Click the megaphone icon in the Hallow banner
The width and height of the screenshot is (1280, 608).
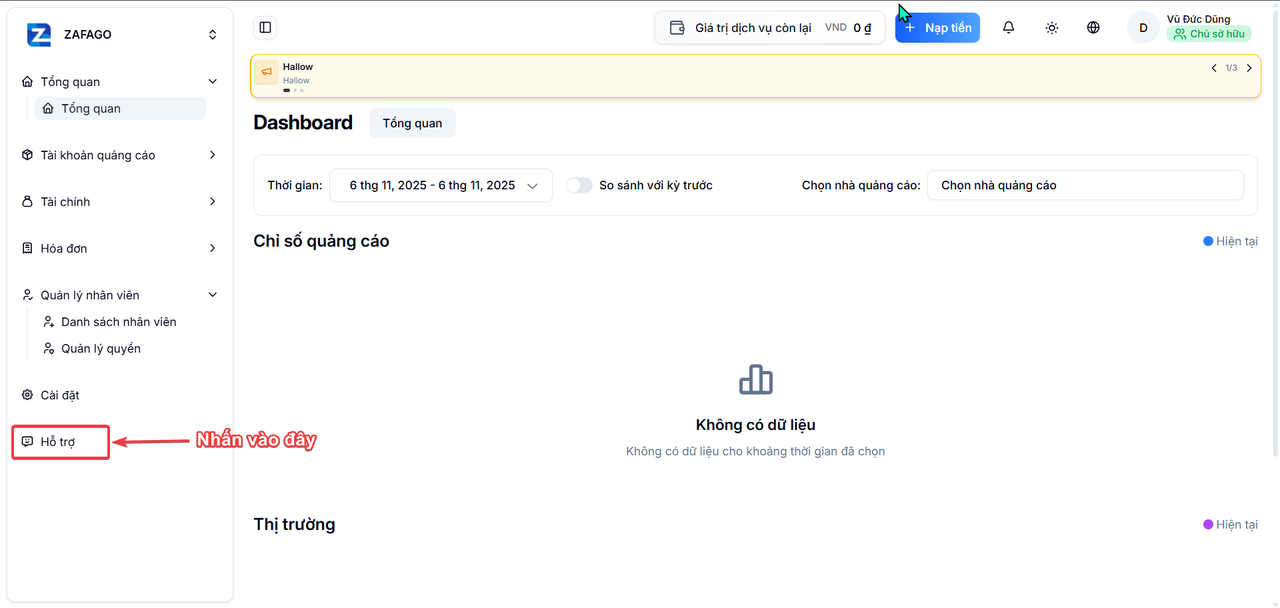(266, 72)
